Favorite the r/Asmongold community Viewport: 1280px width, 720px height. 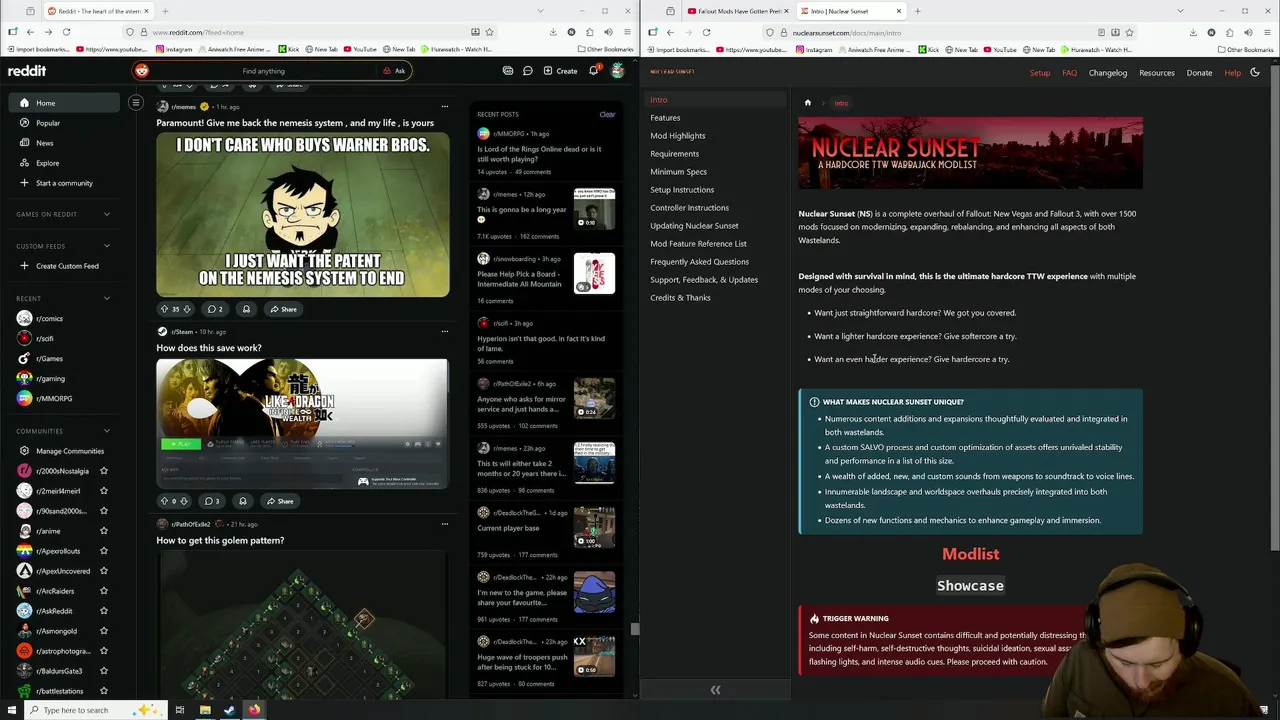point(104,631)
